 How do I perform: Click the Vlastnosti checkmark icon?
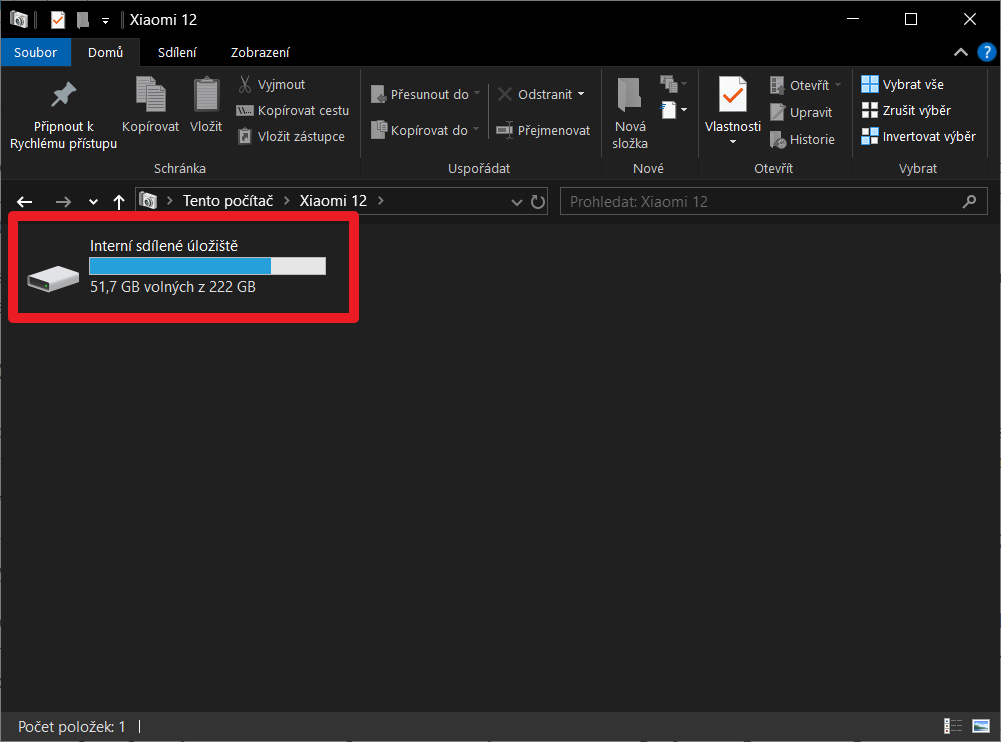click(x=732, y=95)
